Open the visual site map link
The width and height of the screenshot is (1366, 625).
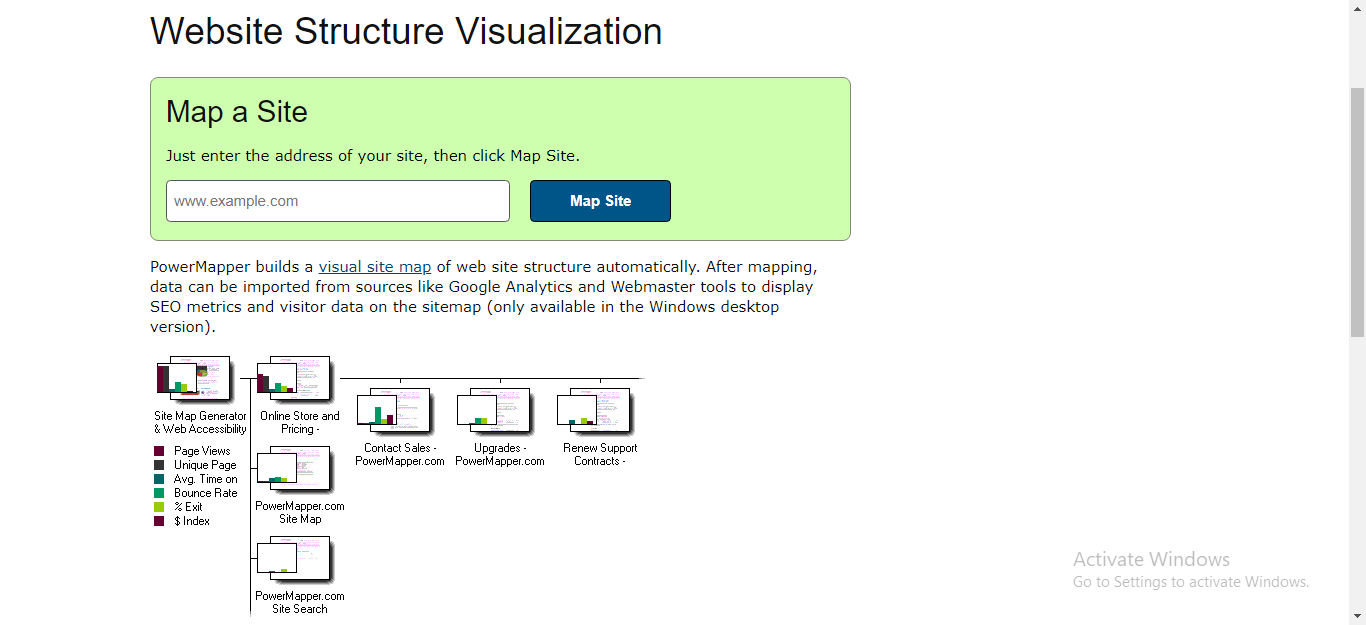[374, 266]
